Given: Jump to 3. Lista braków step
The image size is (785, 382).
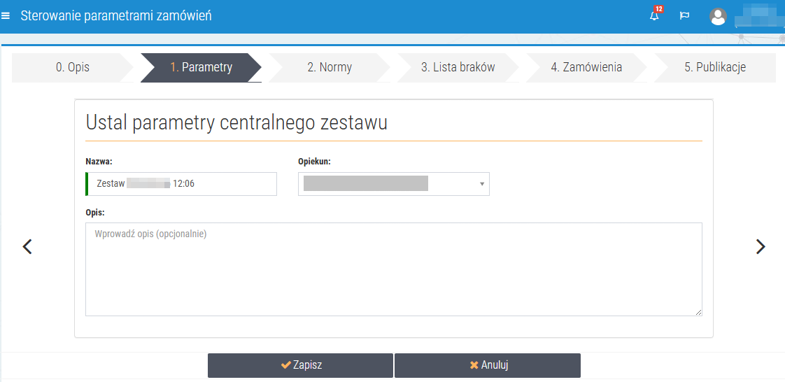Looking at the screenshot, I should 458,68.
